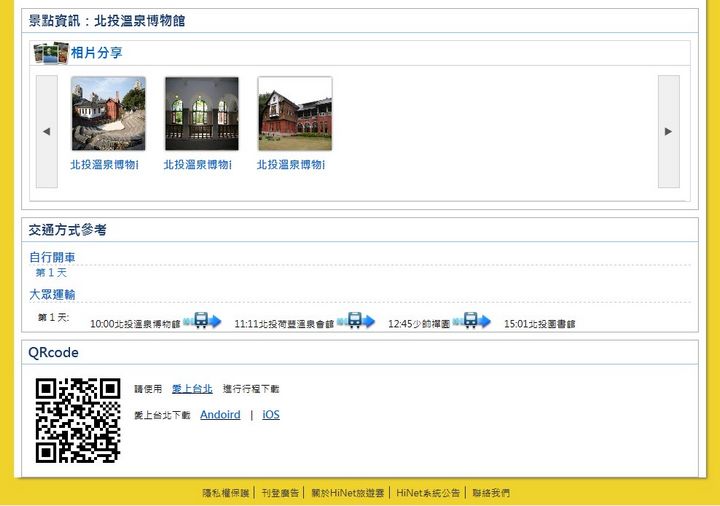Open the HiNet系統公告 footer link
The height and width of the screenshot is (506, 720).
coord(428,493)
